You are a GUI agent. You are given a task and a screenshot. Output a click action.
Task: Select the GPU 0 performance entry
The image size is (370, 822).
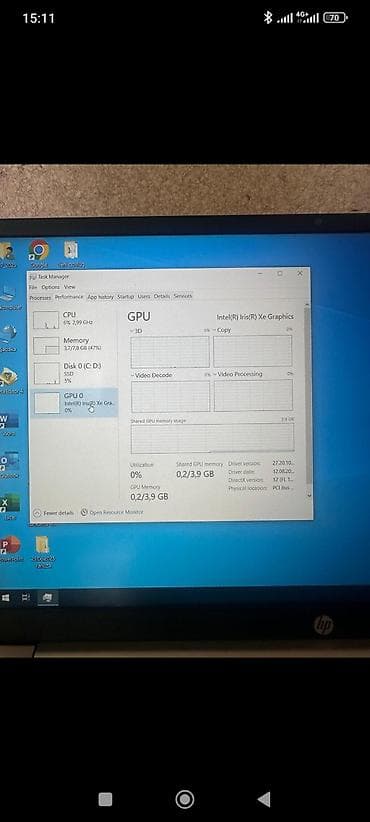pos(74,402)
